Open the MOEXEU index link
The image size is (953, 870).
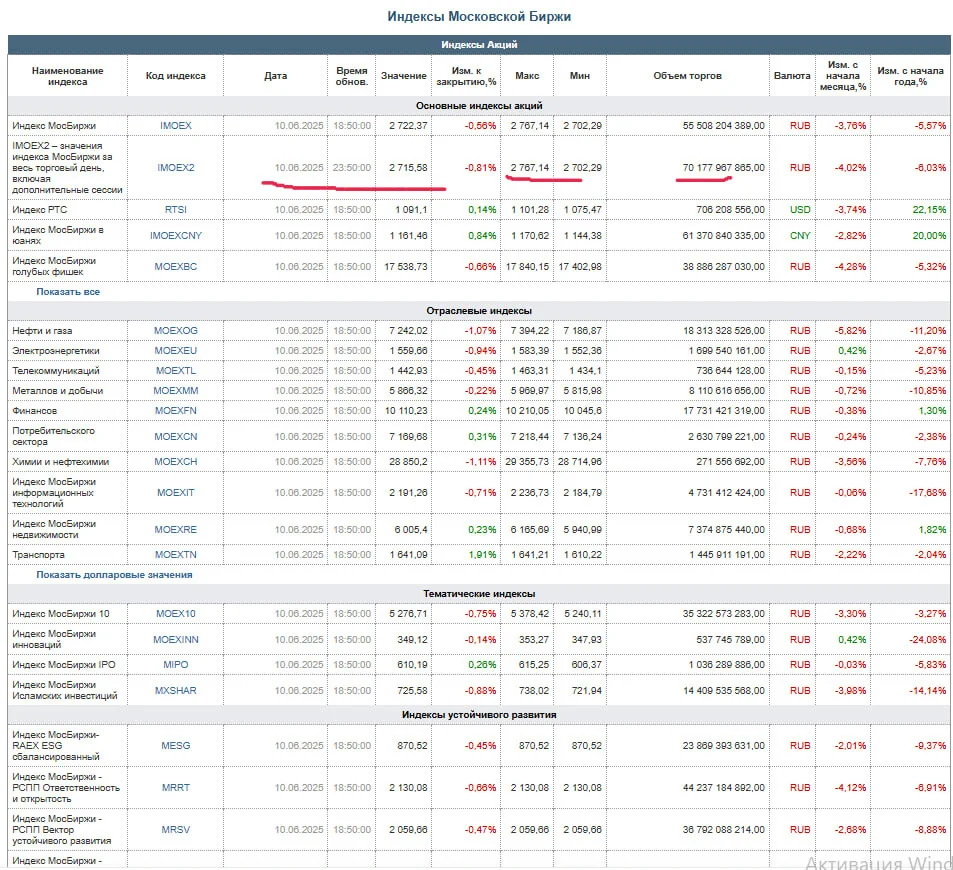(x=176, y=350)
